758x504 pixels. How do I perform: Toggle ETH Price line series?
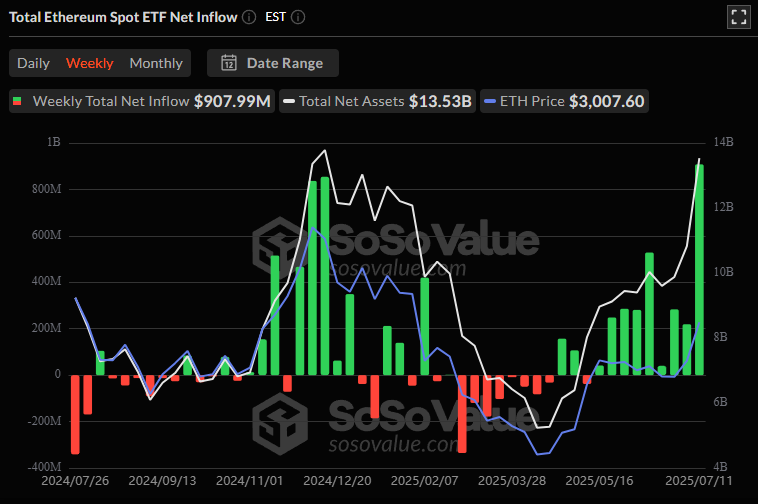tap(564, 101)
